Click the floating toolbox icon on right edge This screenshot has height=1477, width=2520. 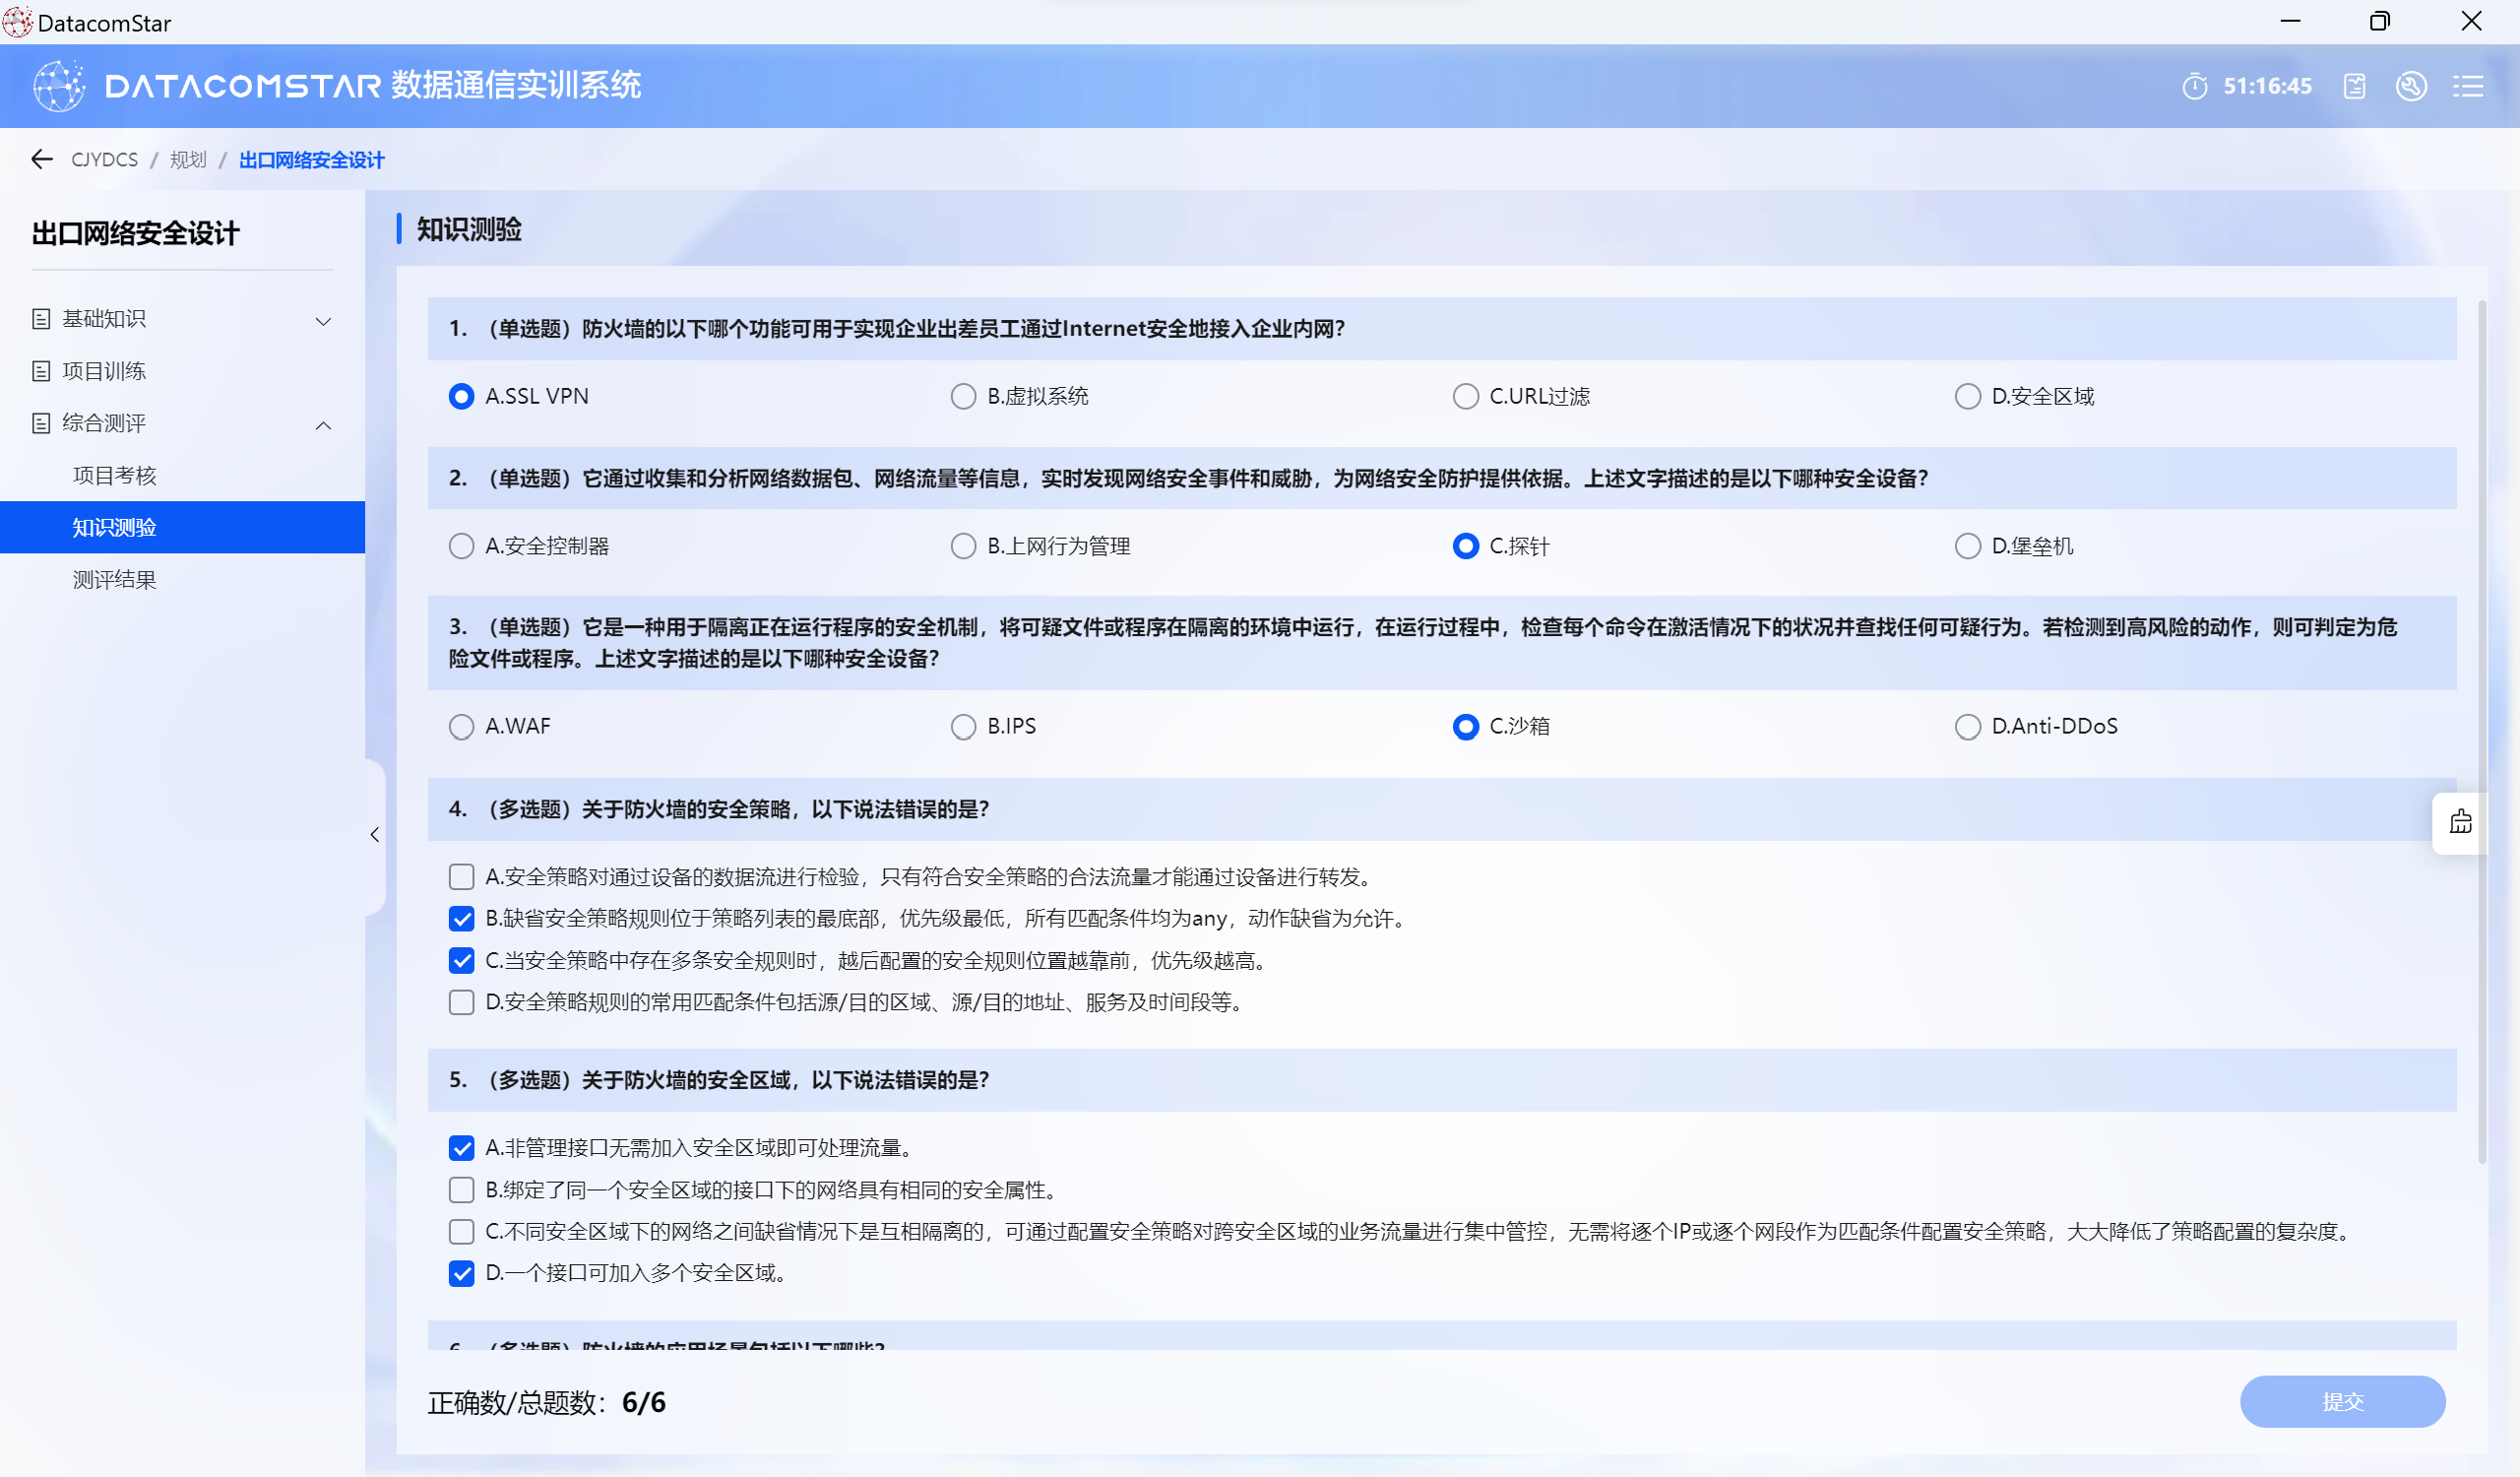pos(2460,822)
